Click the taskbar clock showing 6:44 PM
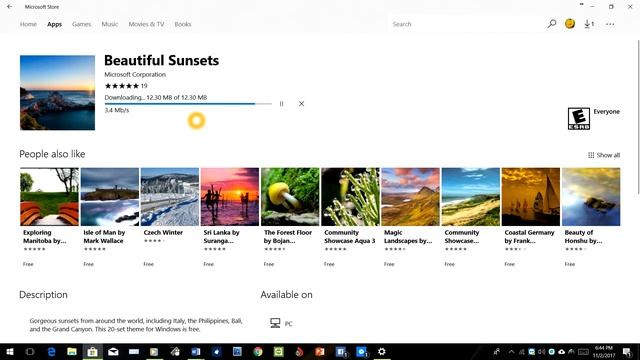 [x=604, y=351]
